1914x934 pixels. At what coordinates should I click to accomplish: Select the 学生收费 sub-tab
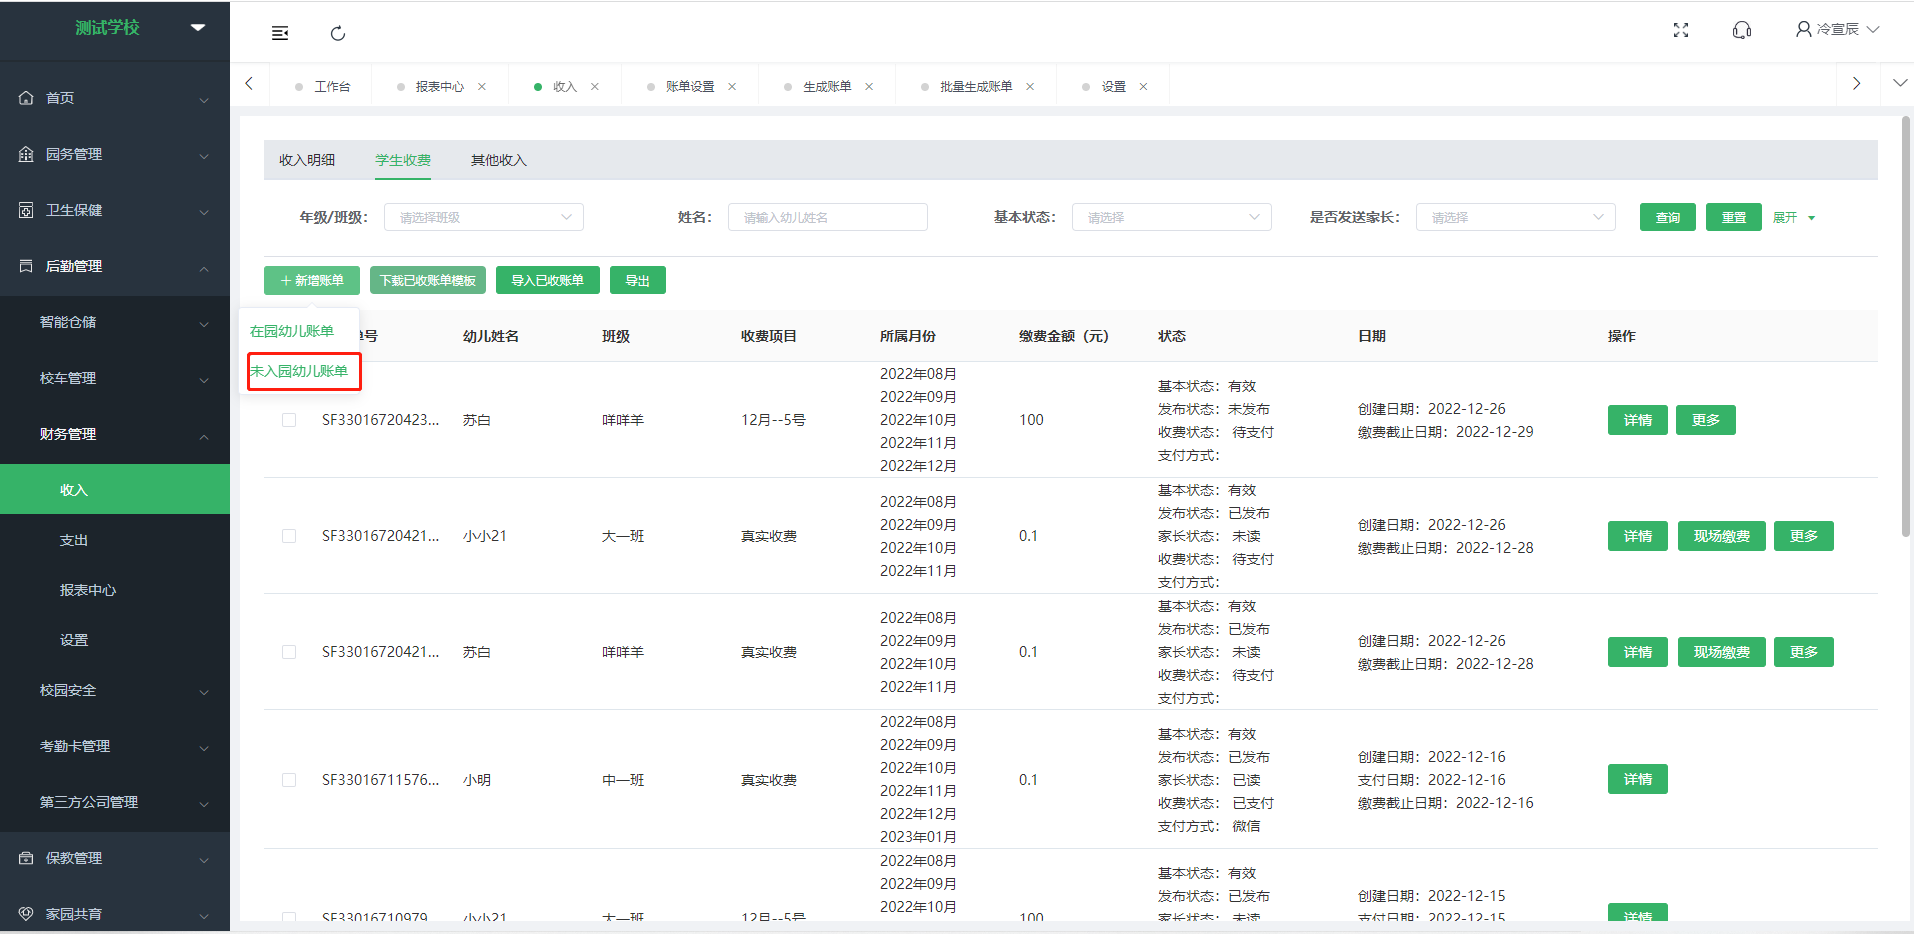(403, 160)
